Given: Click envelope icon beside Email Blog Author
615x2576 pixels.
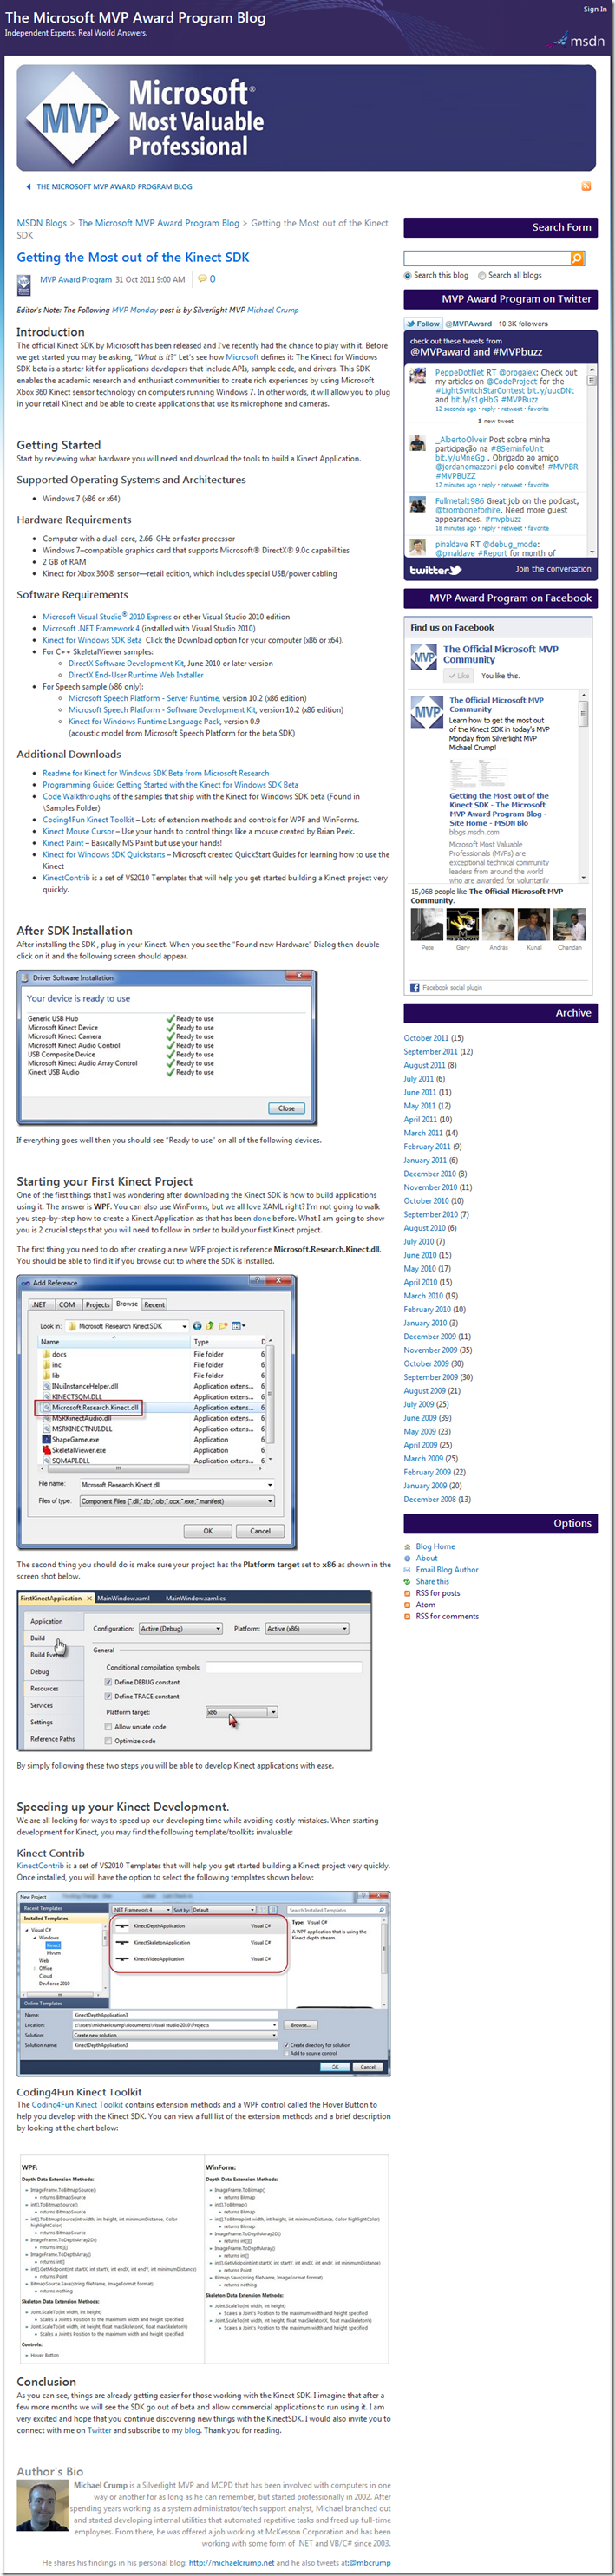Looking at the screenshot, I should click(407, 1570).
